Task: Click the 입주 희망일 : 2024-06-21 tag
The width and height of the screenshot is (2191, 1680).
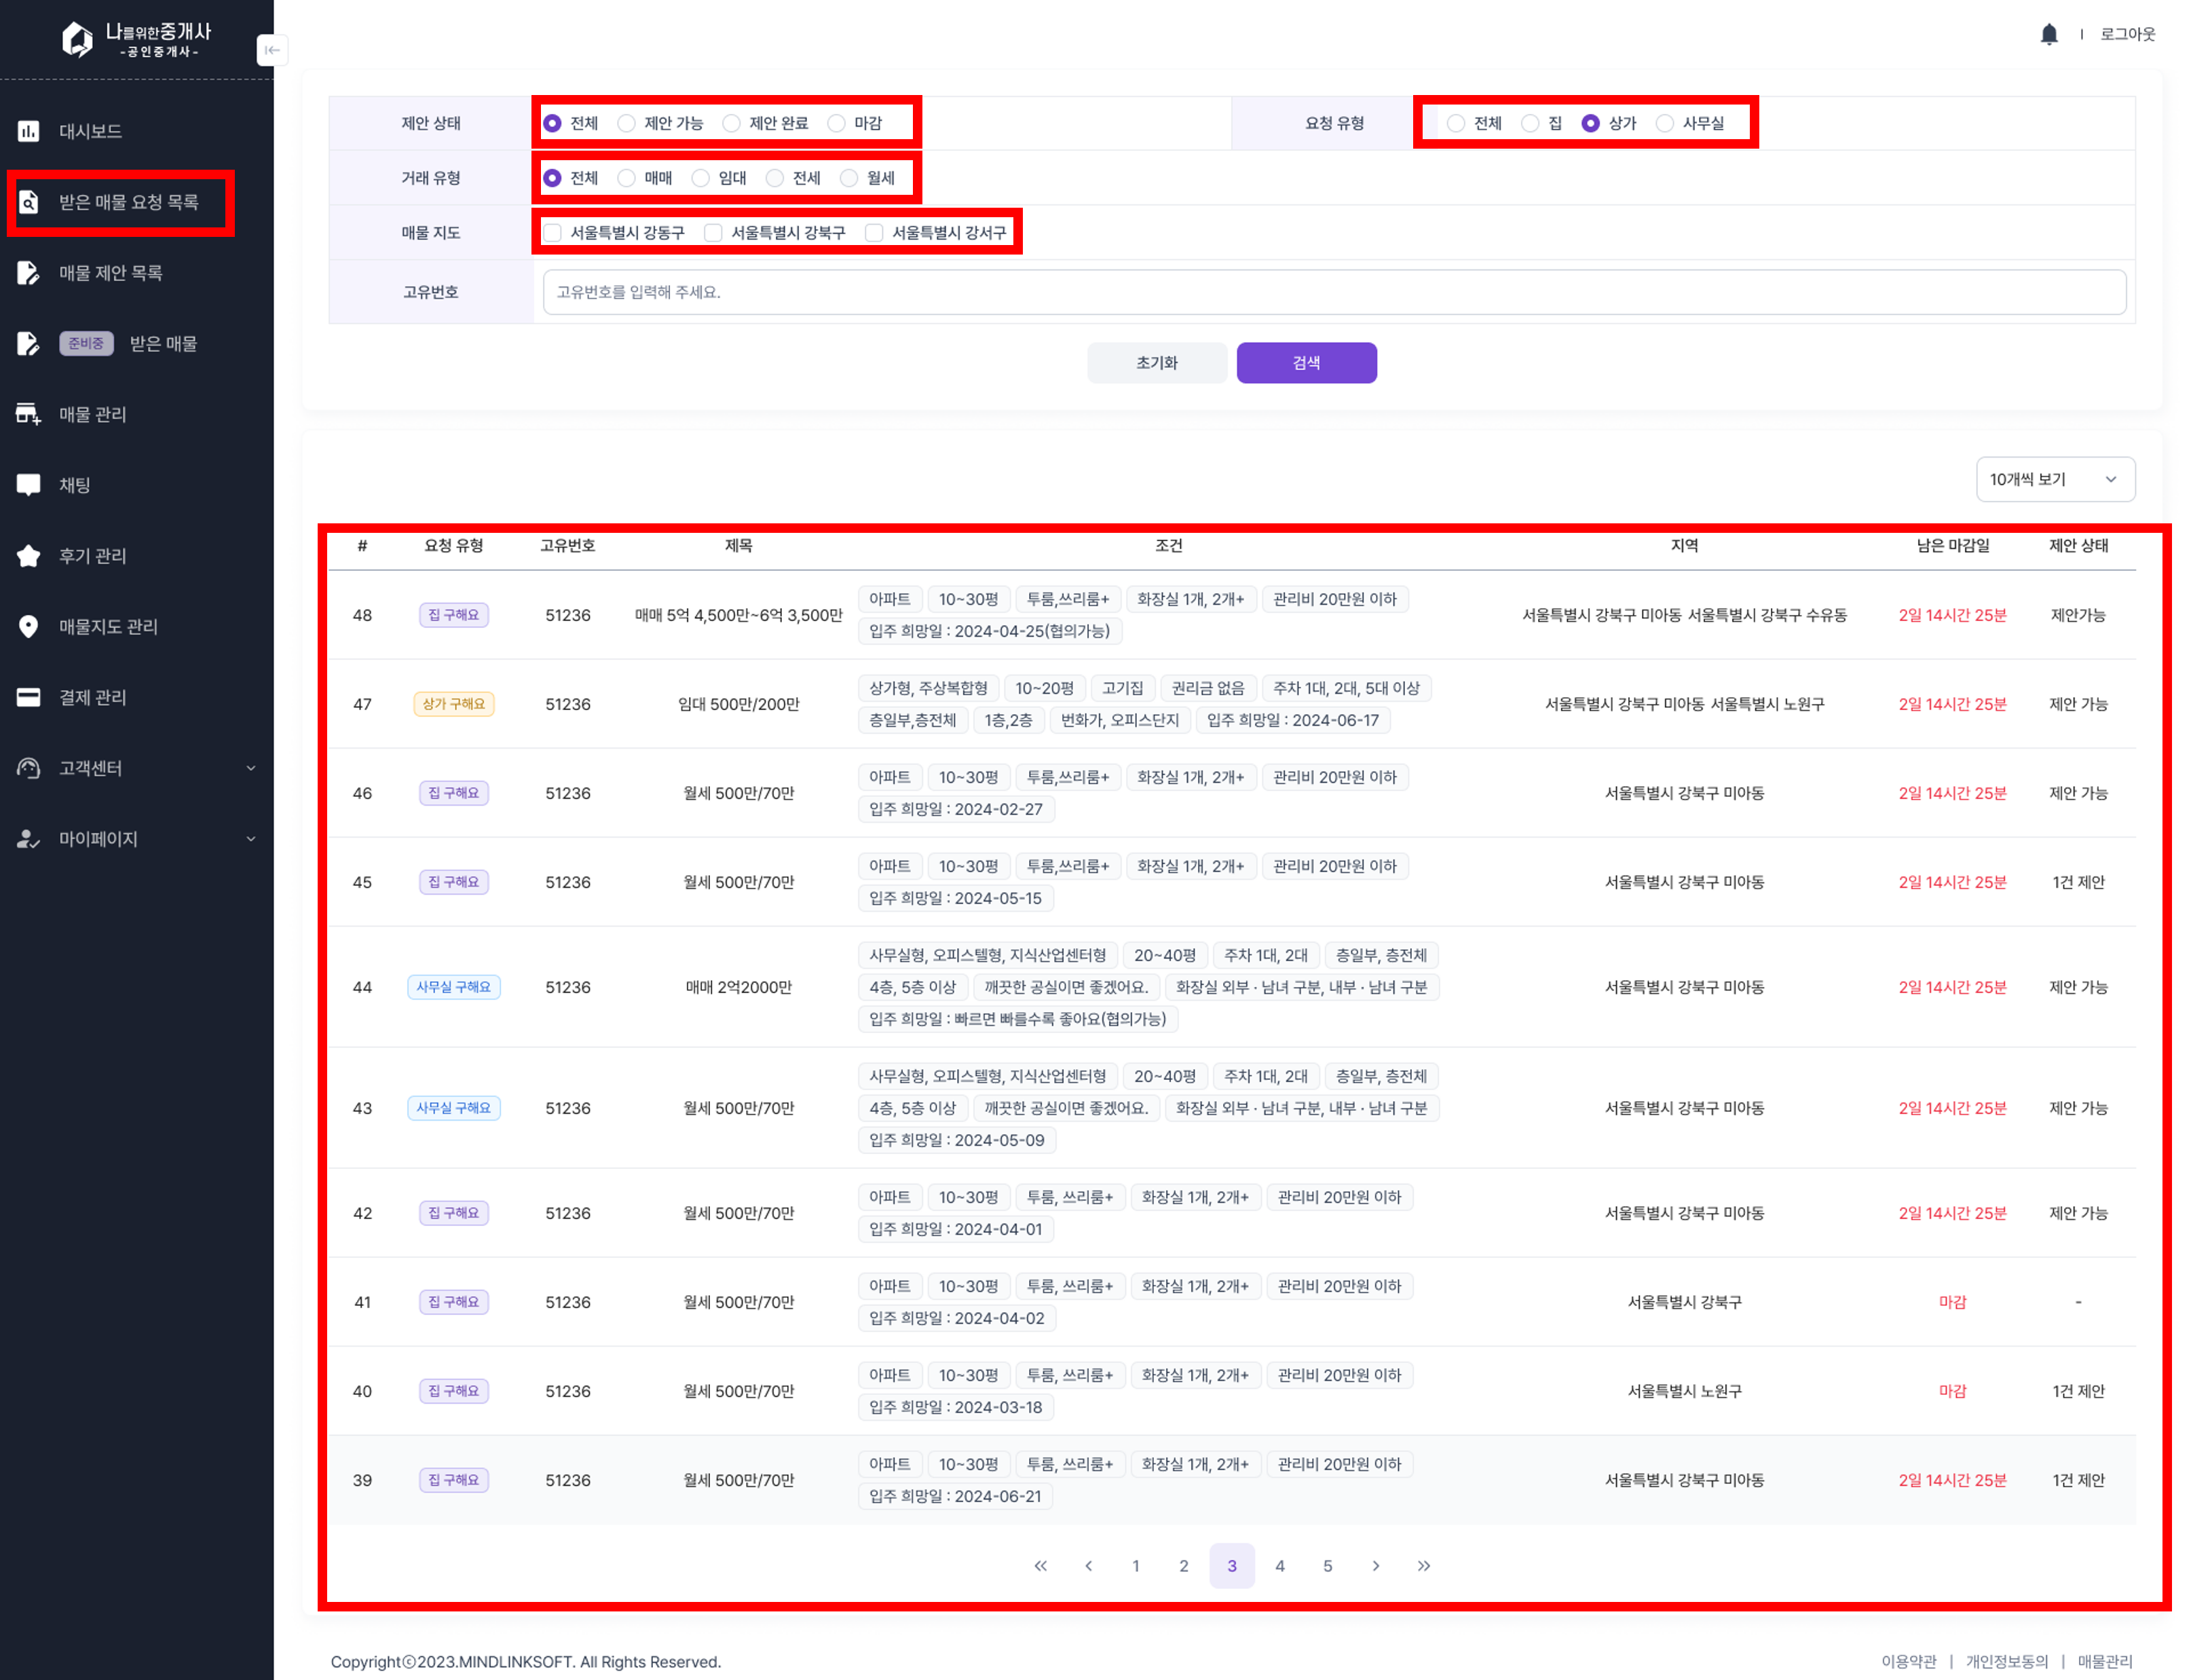Action: pos(955,1496)
